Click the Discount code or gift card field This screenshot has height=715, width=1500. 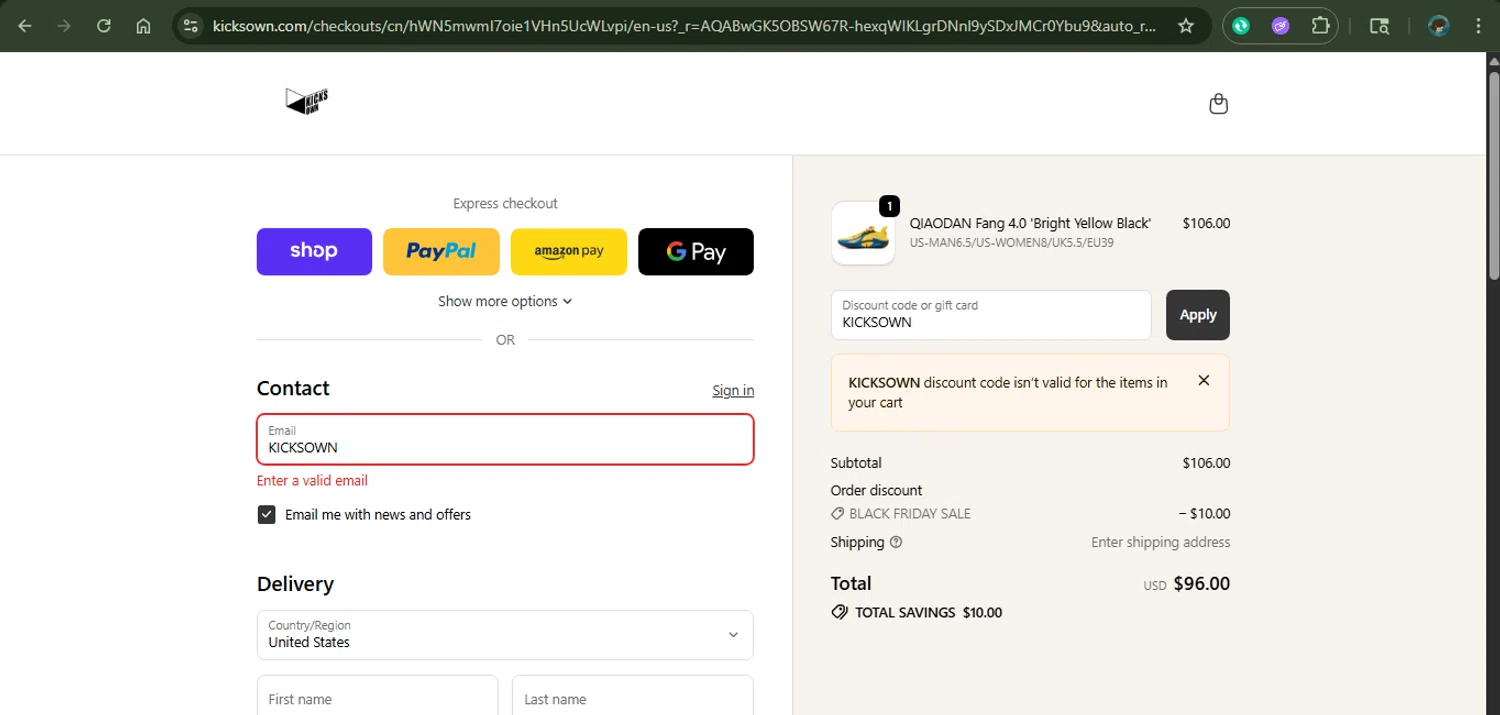tap(991, 315)
